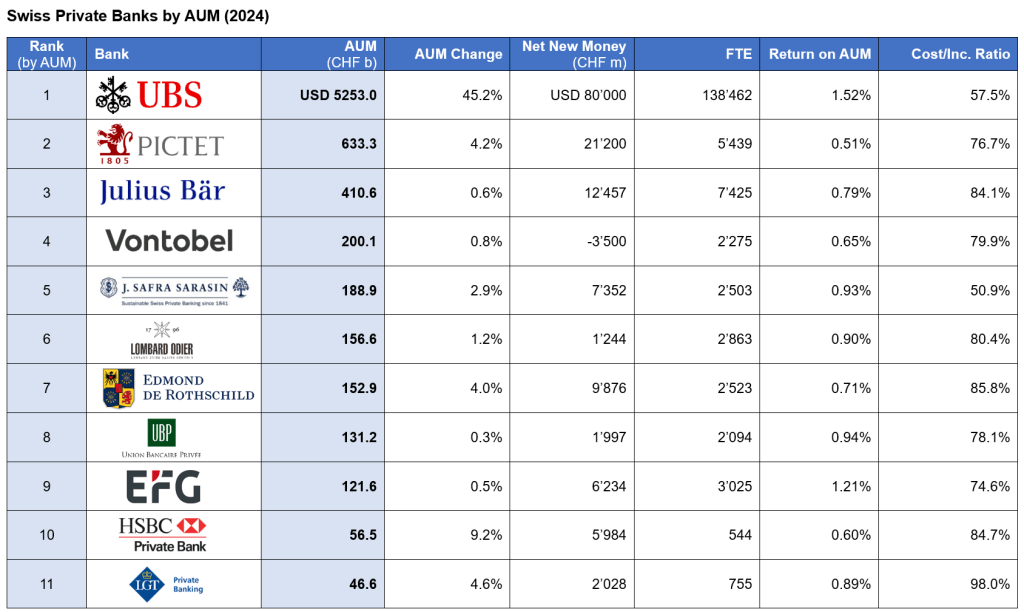Select the Net New Money header
This screenshot has width=1024, height=612.
click(x=574, y=54)
